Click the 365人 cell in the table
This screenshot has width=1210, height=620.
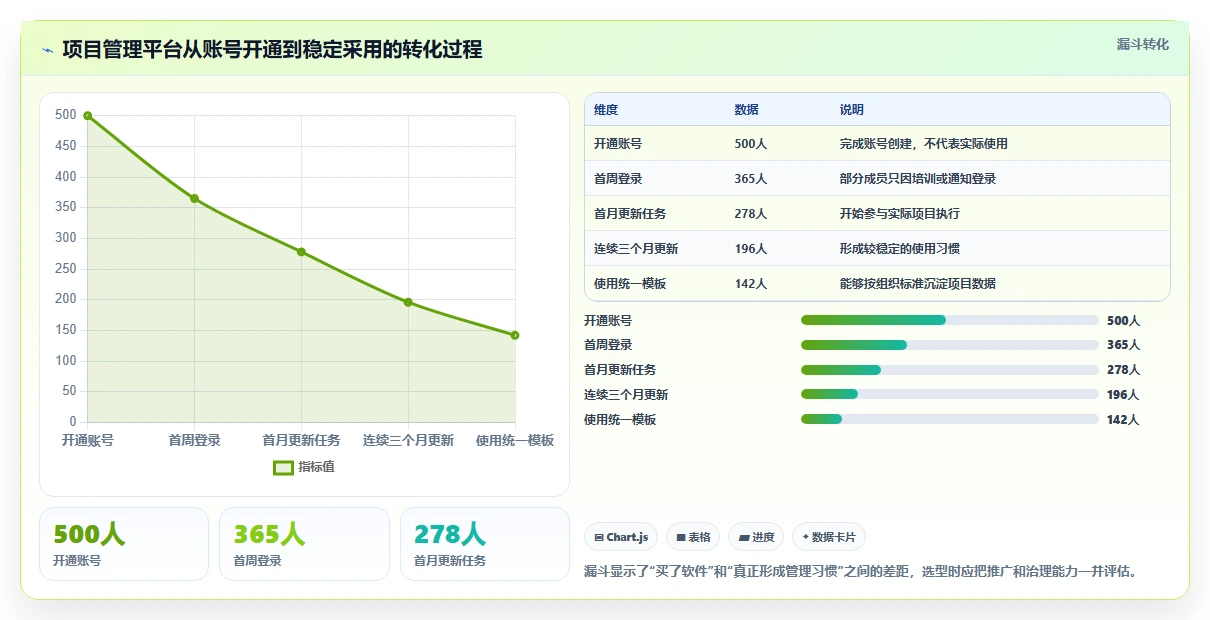(x=751, y=179)
